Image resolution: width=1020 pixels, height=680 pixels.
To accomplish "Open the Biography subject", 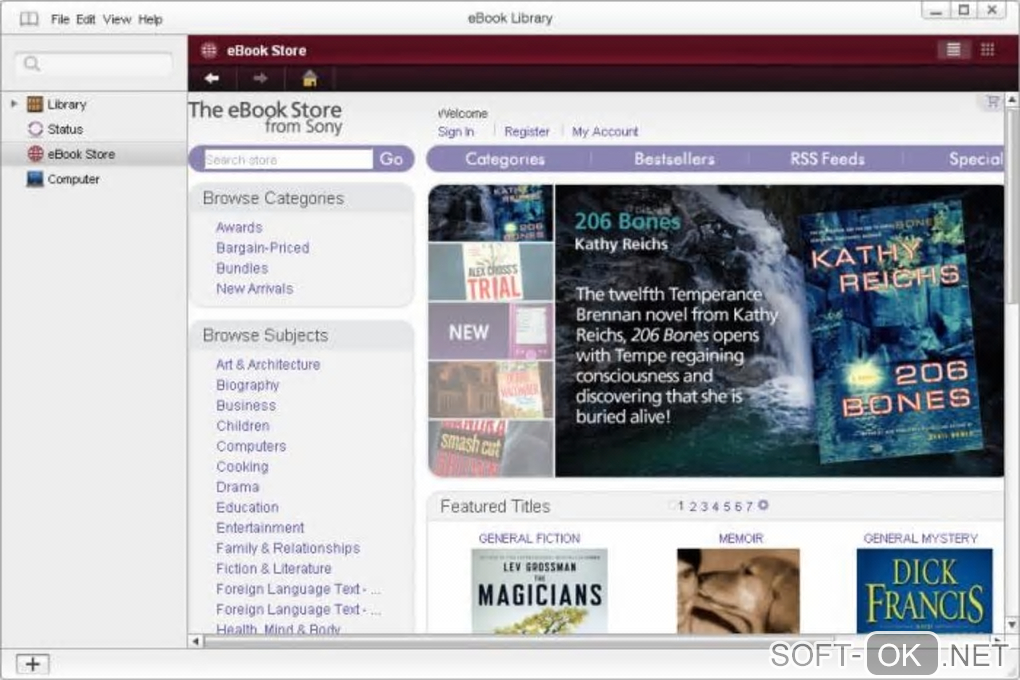I will coord(248,385).
